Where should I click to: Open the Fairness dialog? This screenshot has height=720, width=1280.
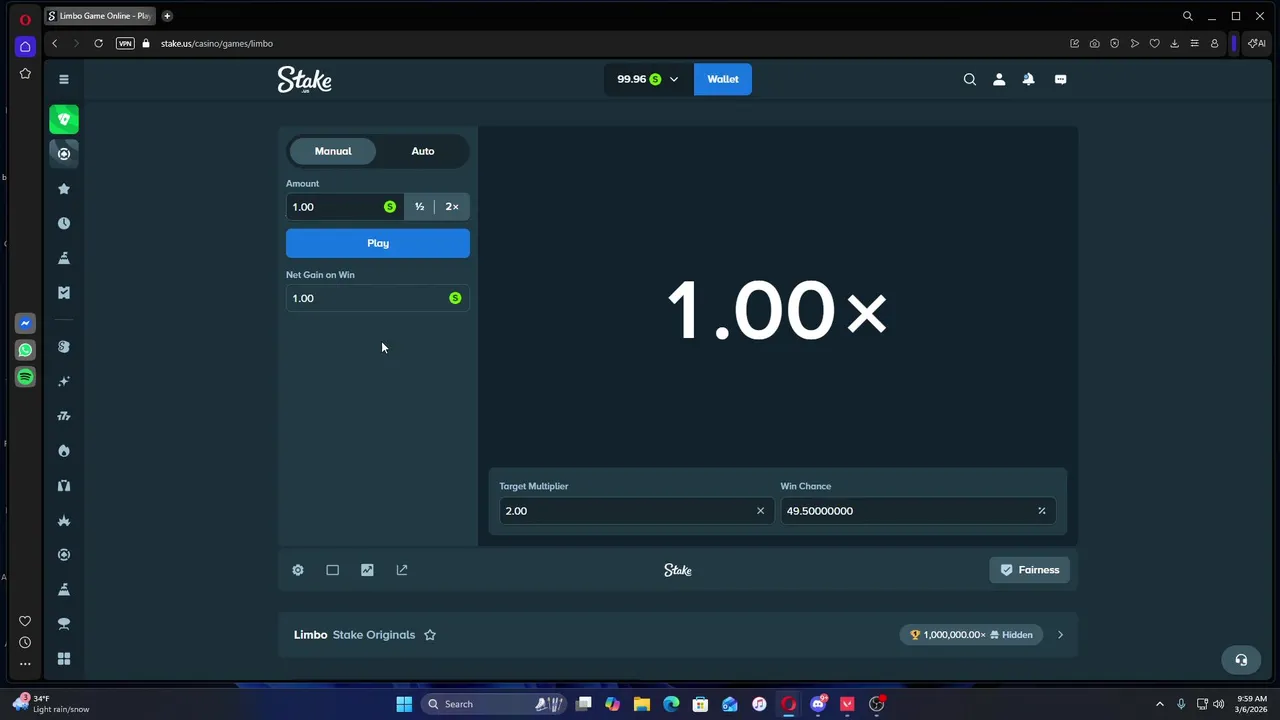click(1030, 570)
